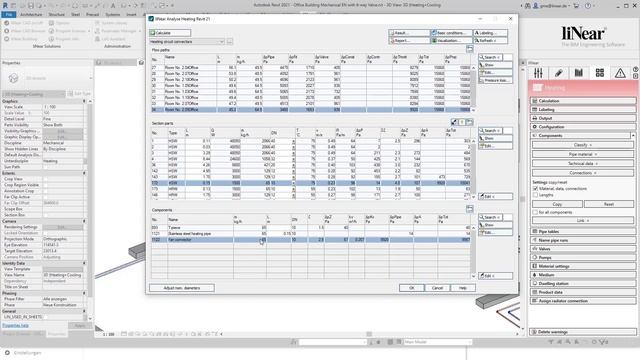Click Show next to Components table
This screenshot has height=360, width=640.
click(495, 225)
